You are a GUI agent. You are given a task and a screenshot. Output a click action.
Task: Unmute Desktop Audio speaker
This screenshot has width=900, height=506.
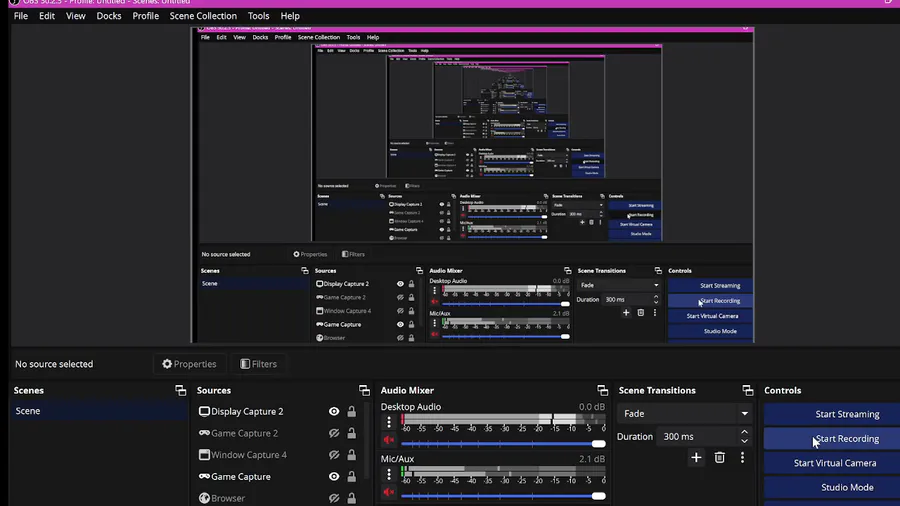pos(389,440)
